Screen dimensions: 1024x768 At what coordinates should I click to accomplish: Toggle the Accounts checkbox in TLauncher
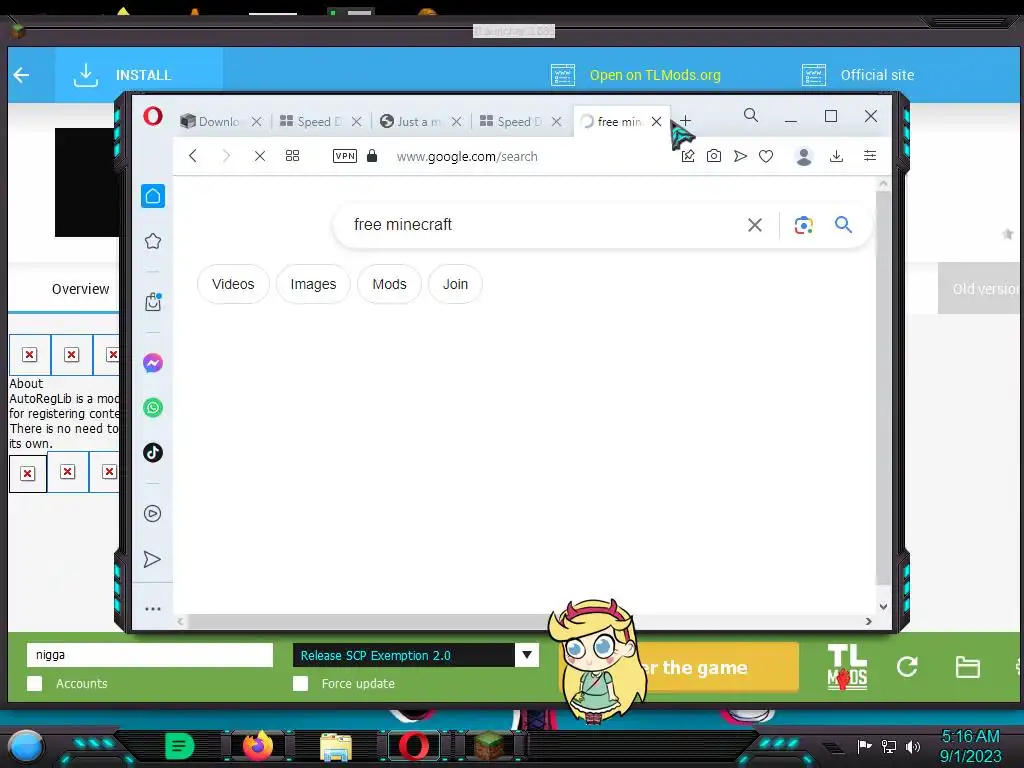(x=35, y=684)
